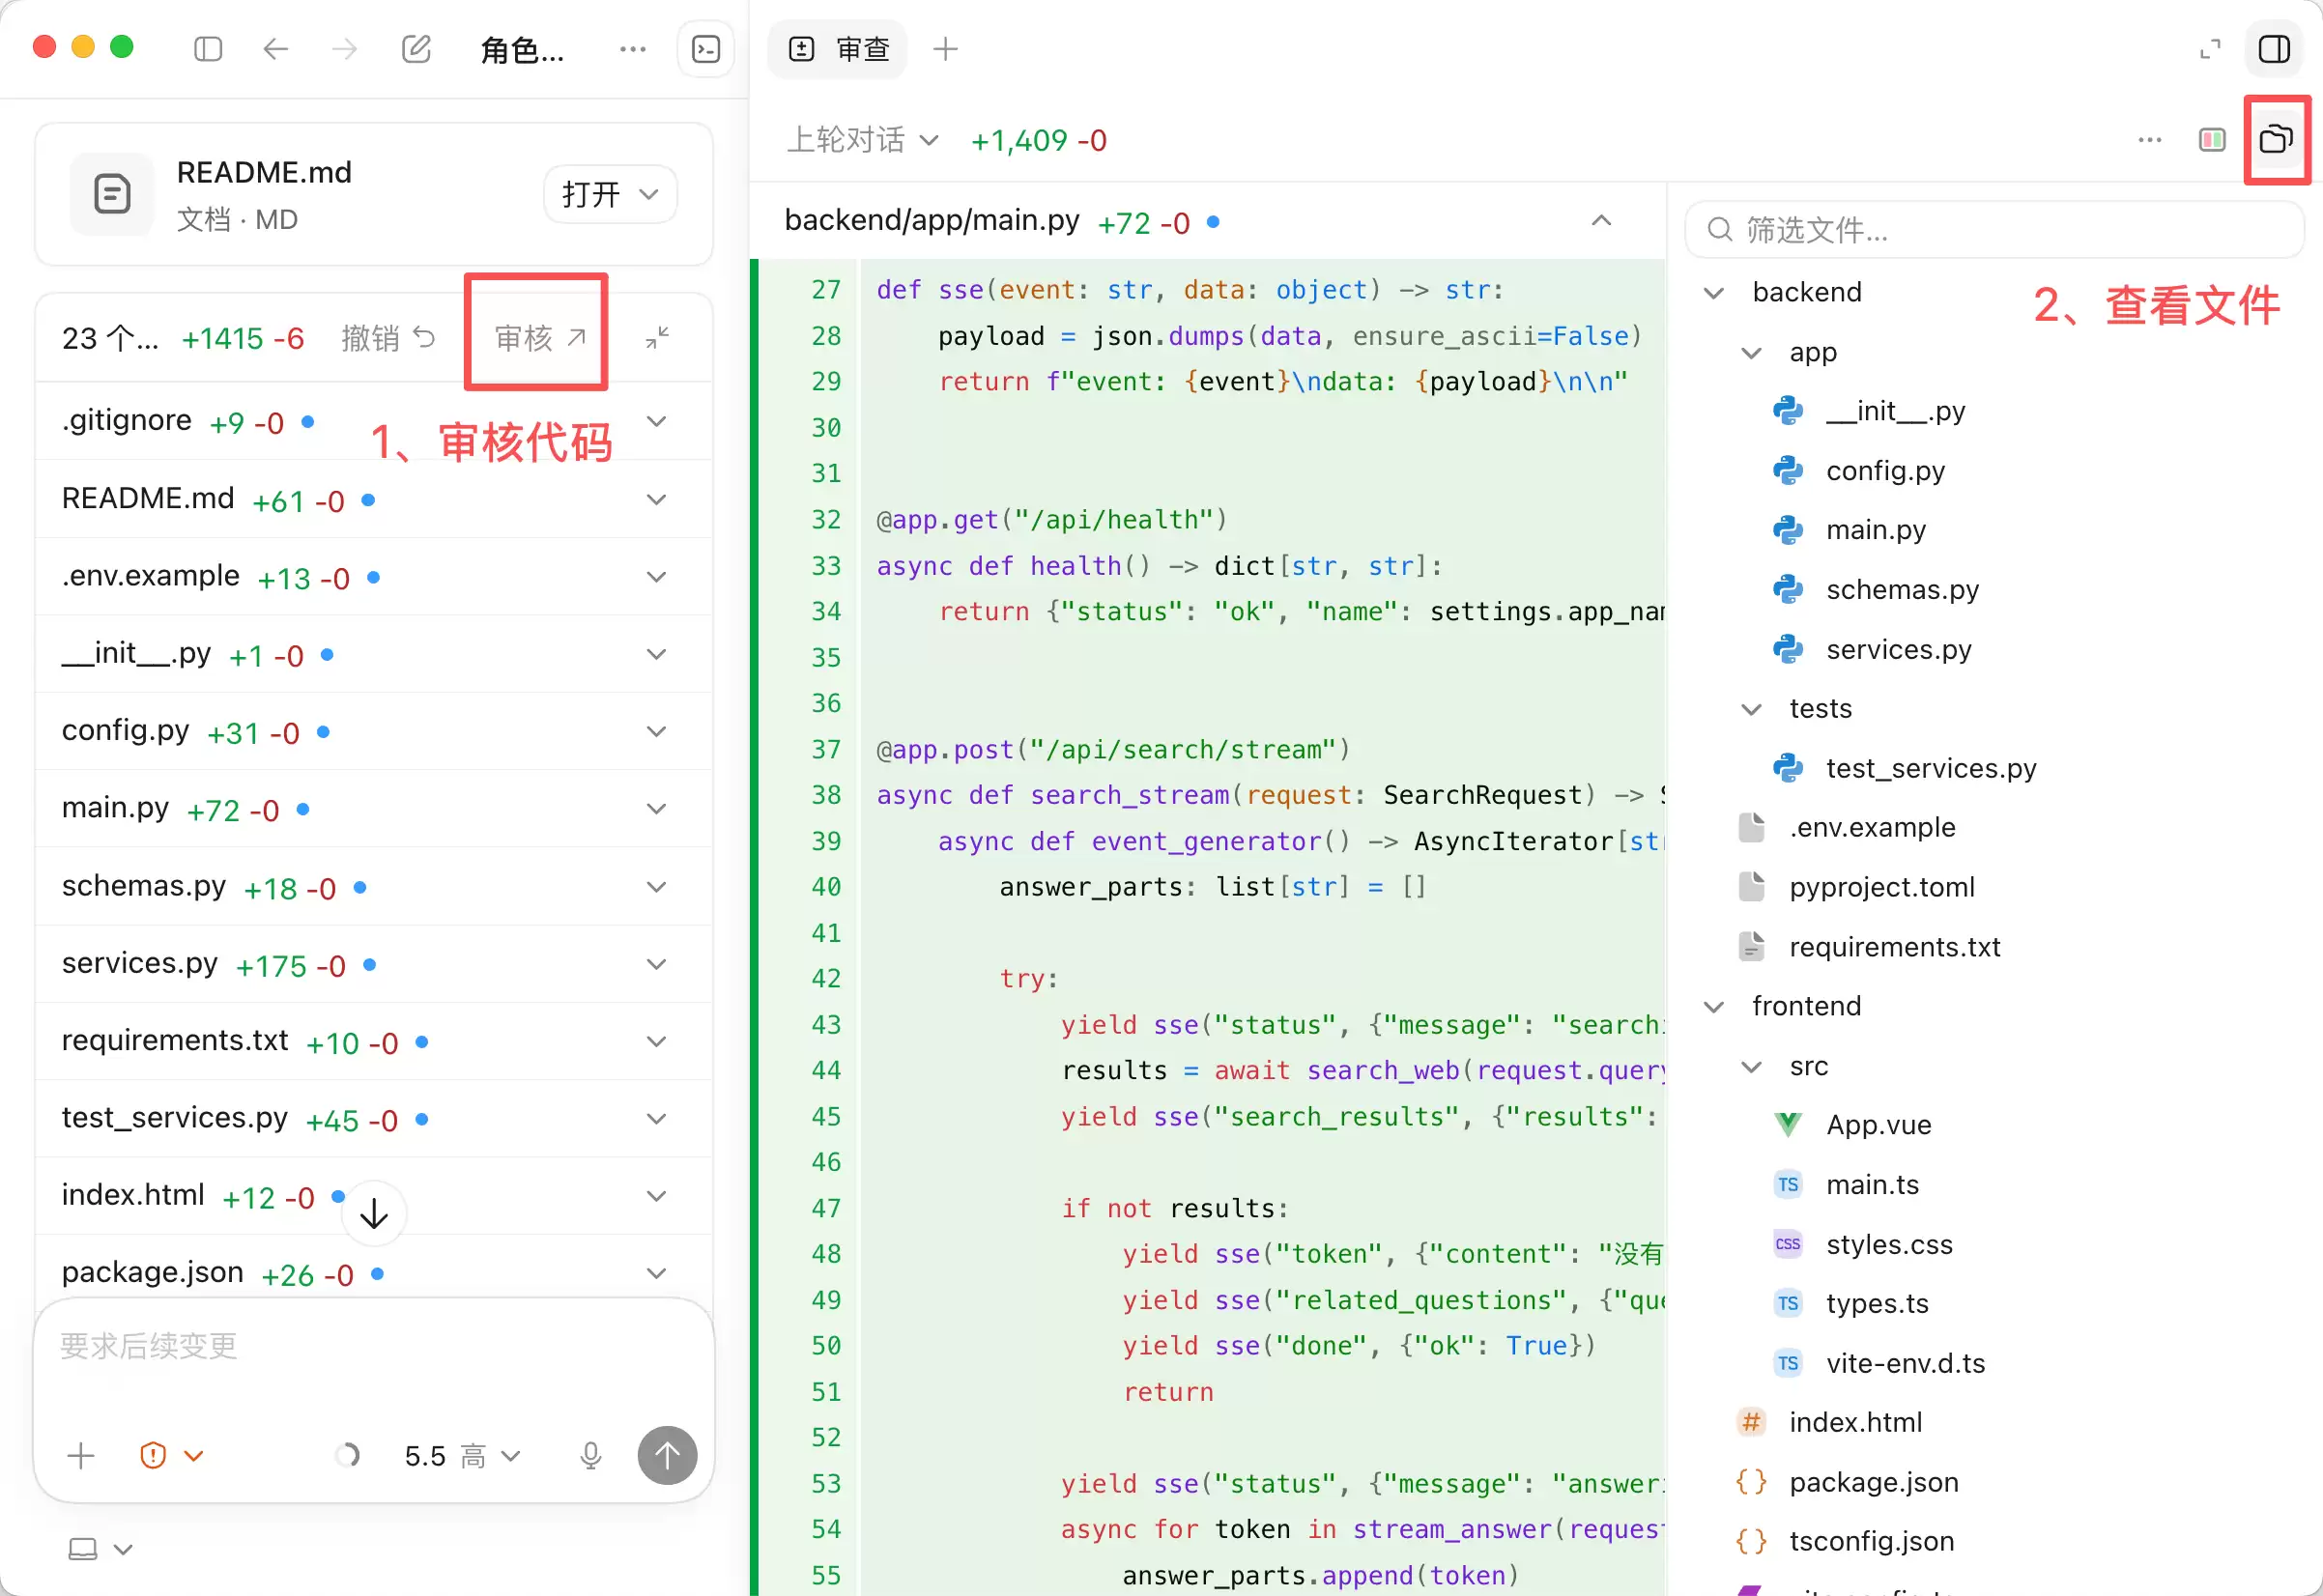The height and width of the screenshot is (1596, 2323).
Task: Collapse the app folder
Action: [1751, 353]
